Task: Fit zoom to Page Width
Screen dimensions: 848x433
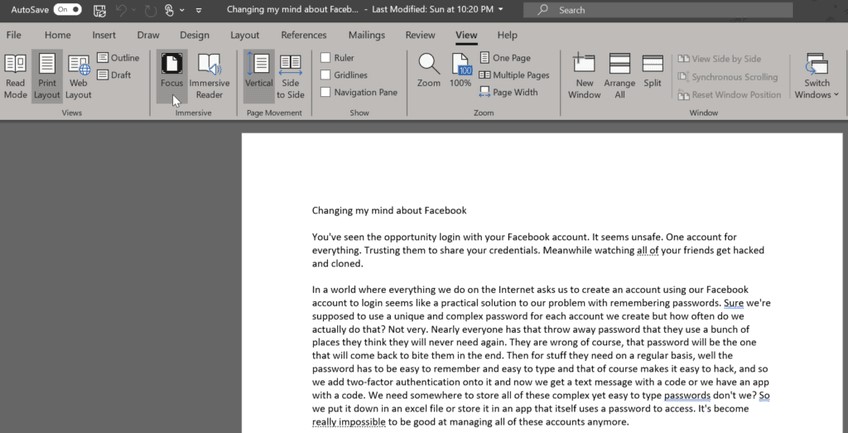Action: (x=508, y=92)
